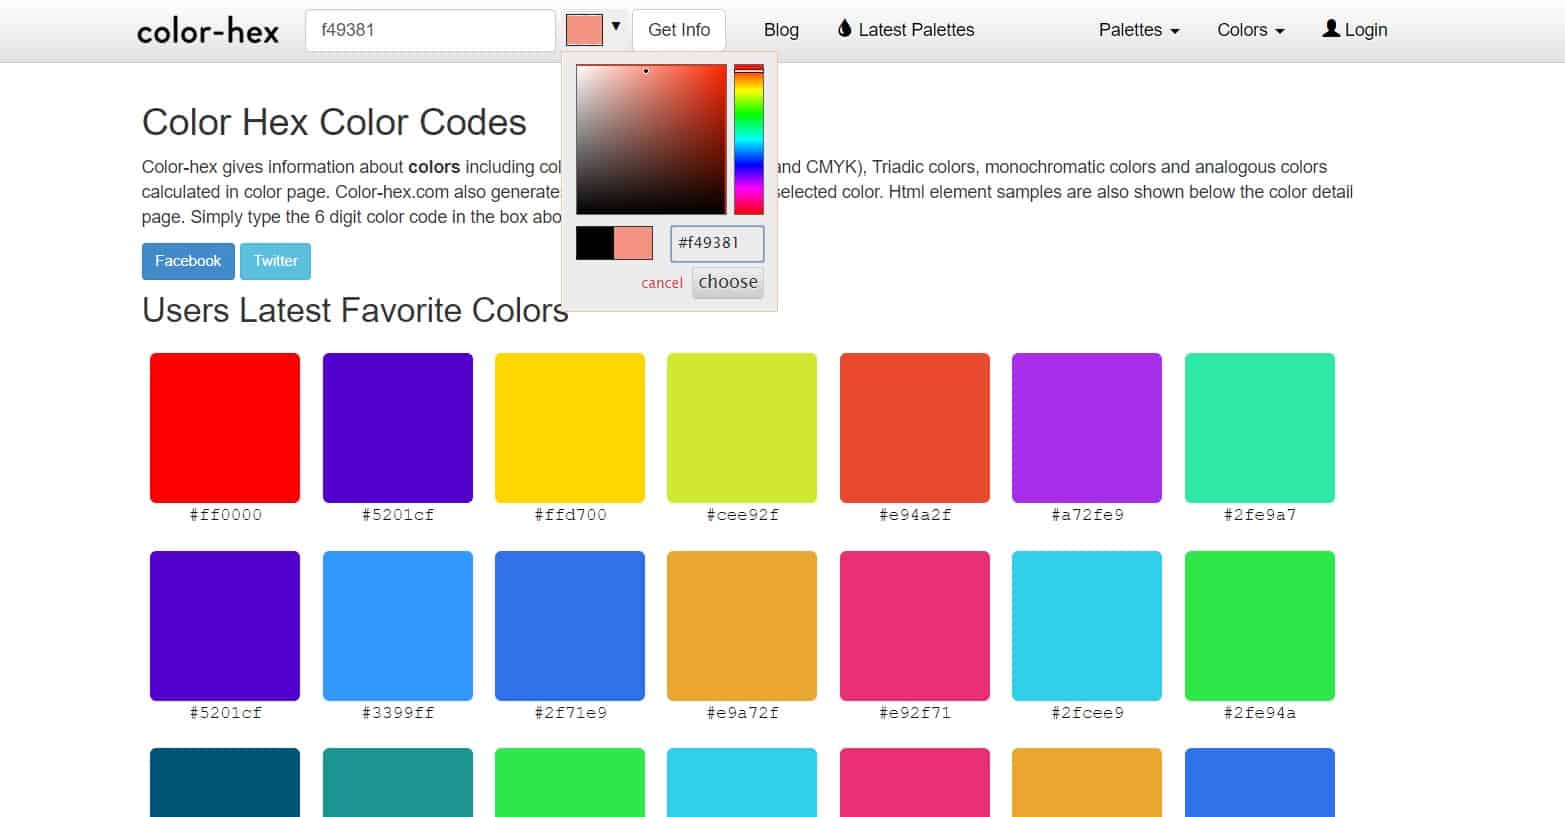Click the #ffd700 hex code label

(x=570, y=515)
